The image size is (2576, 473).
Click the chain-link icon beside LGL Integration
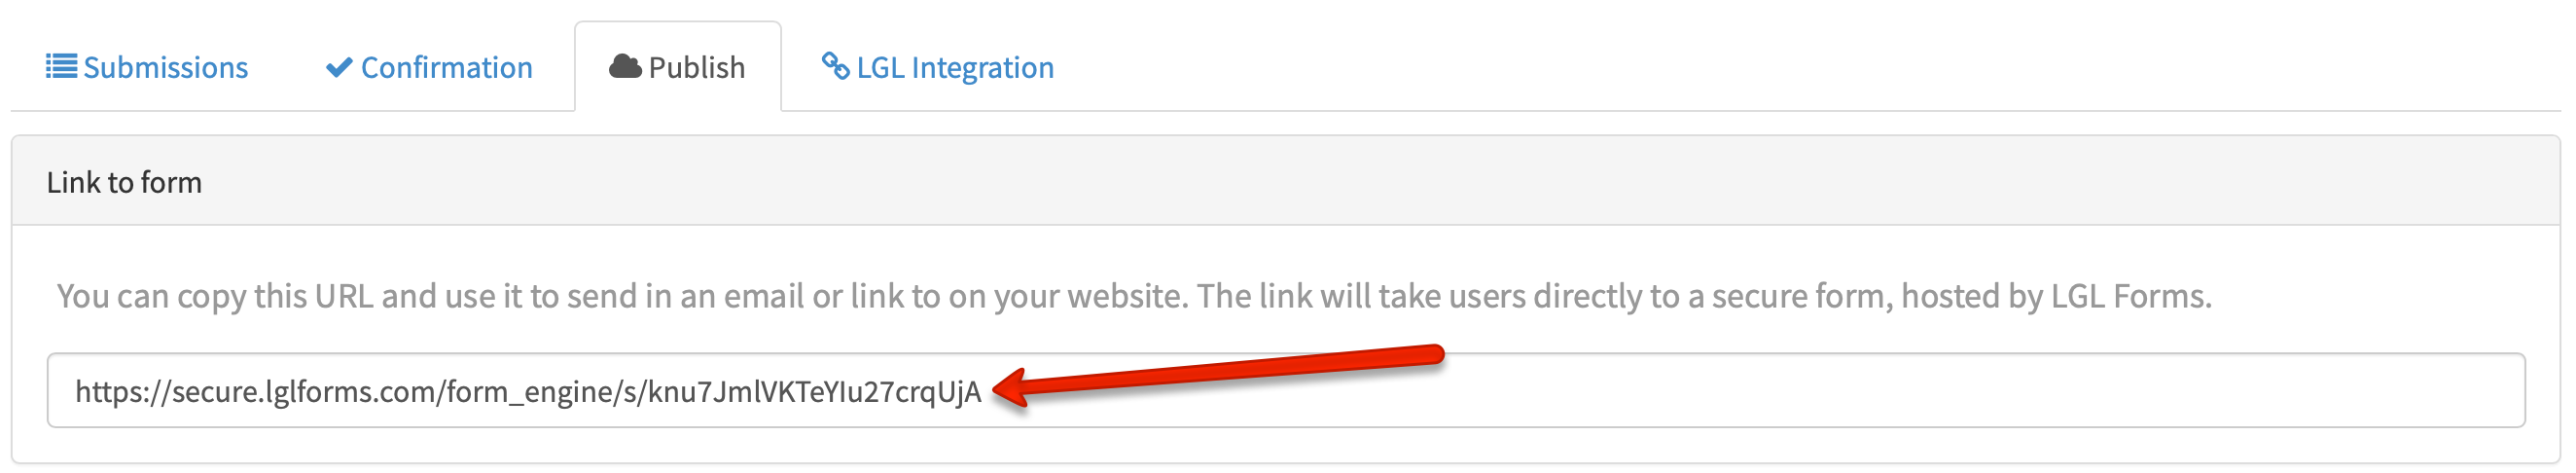[x=835, y=65]
